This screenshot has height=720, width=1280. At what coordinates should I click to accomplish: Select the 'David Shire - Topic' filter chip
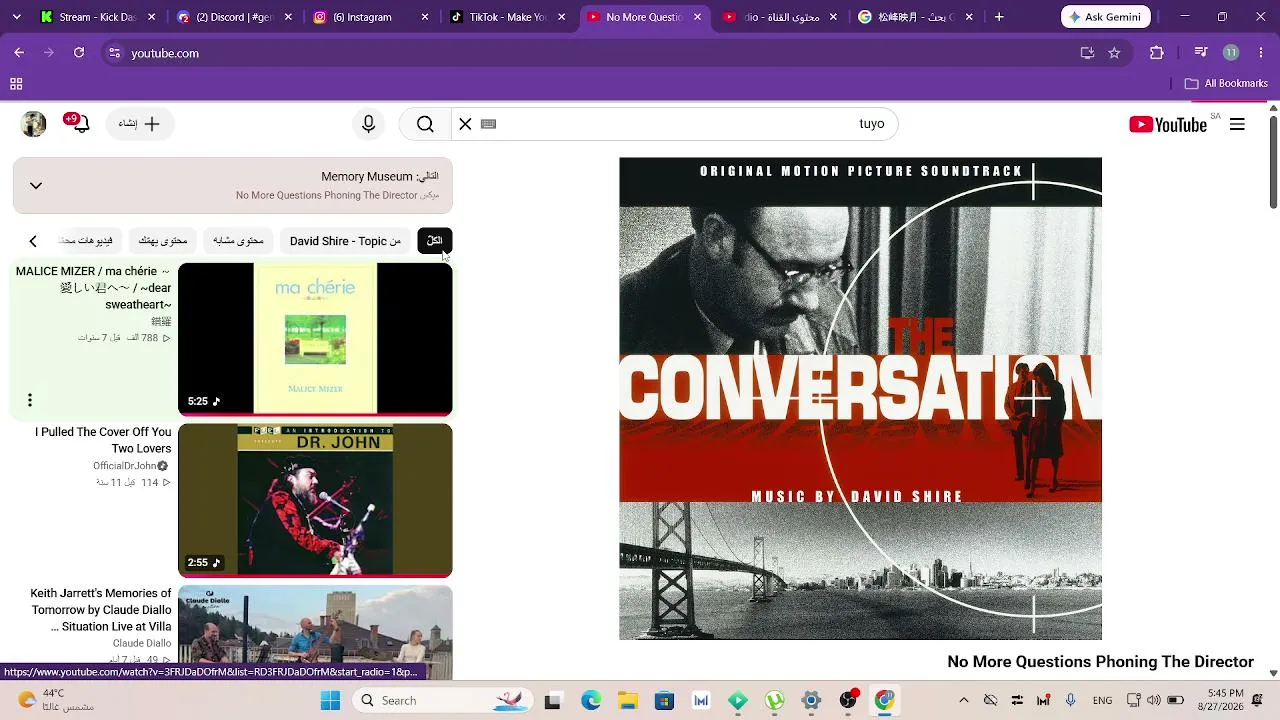345,241
